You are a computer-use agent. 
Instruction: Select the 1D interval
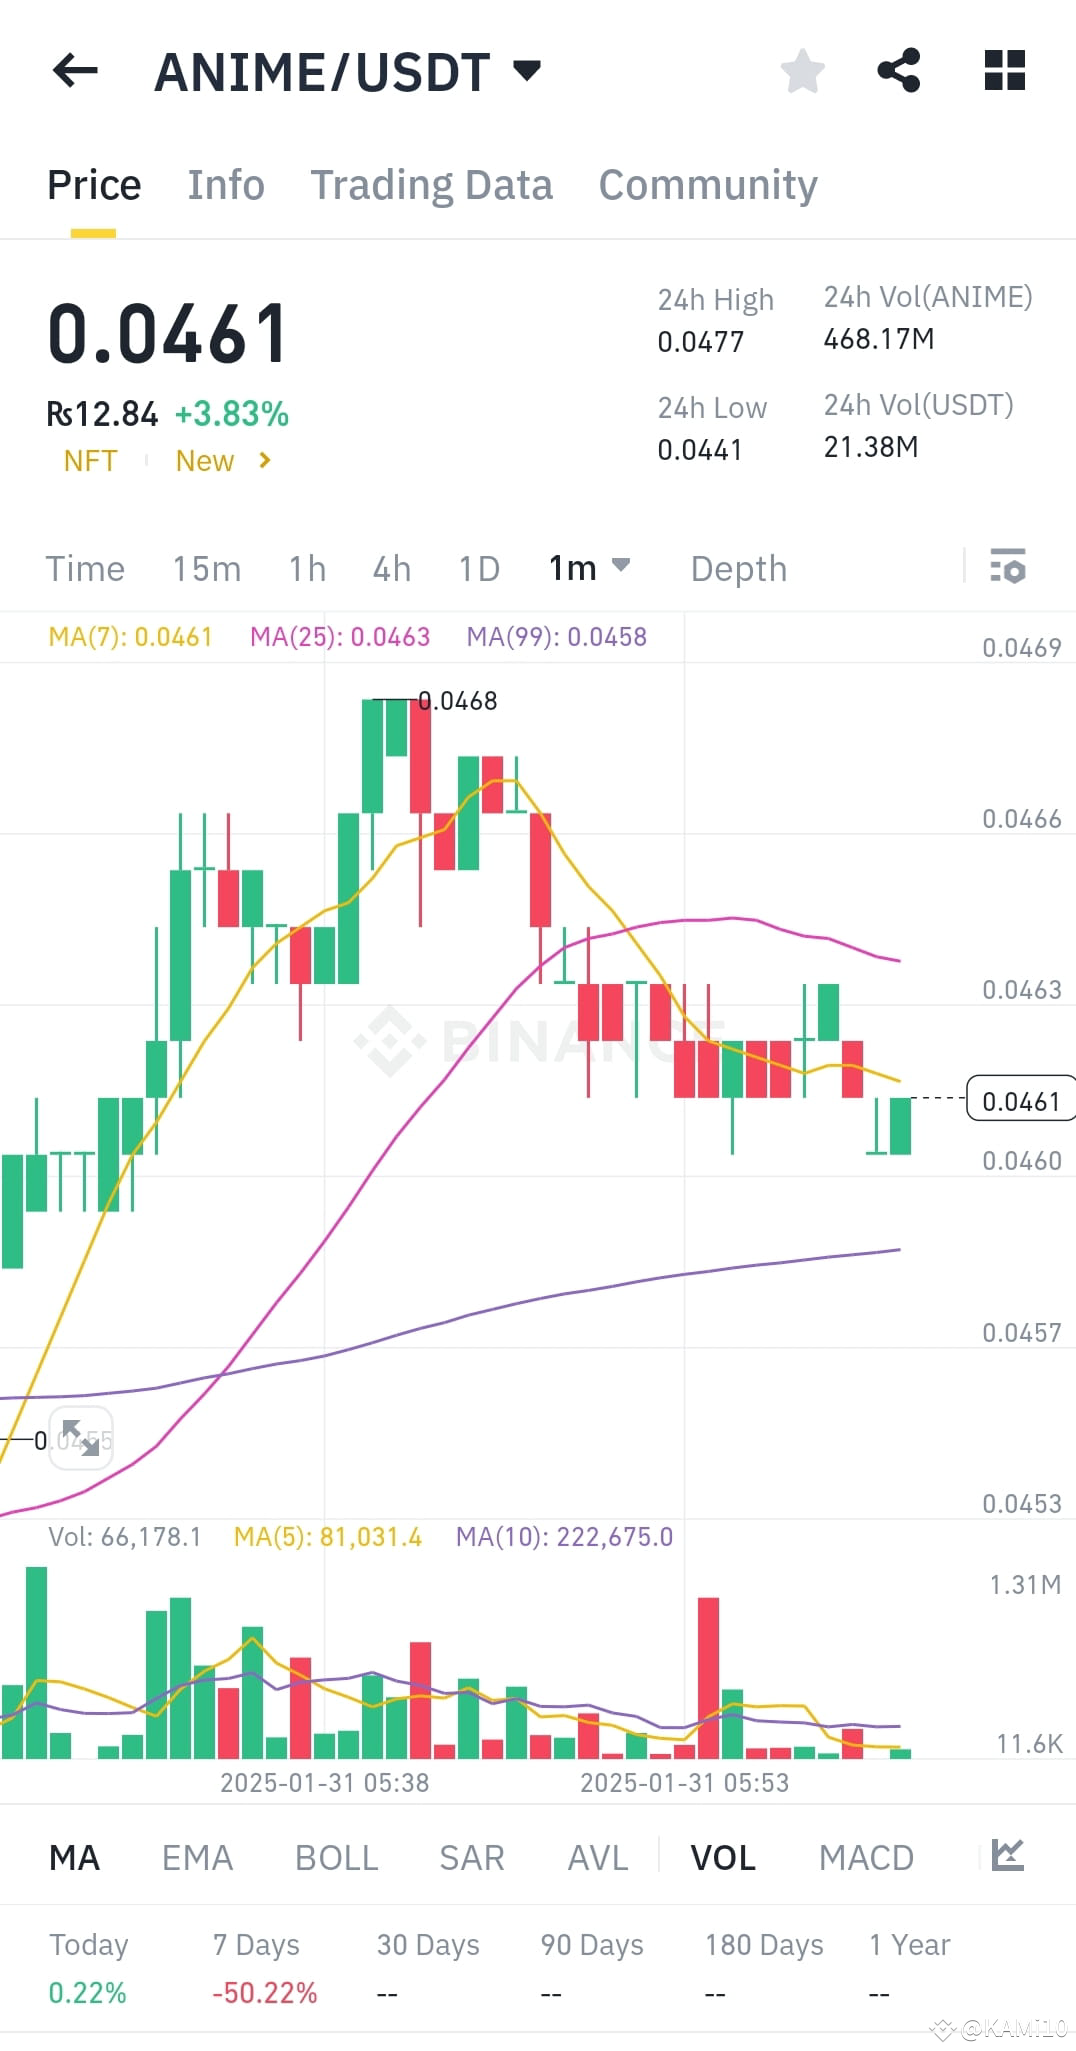[x=479, y=568]
